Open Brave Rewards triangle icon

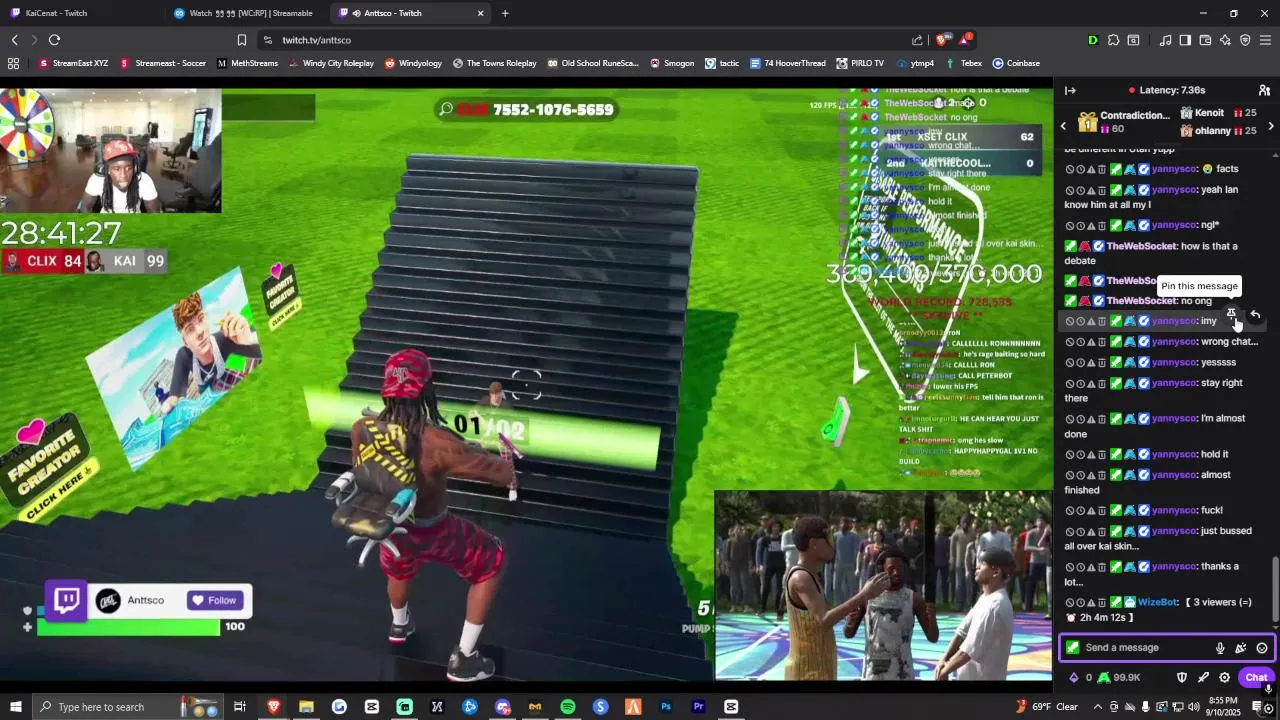click(965, 40)
